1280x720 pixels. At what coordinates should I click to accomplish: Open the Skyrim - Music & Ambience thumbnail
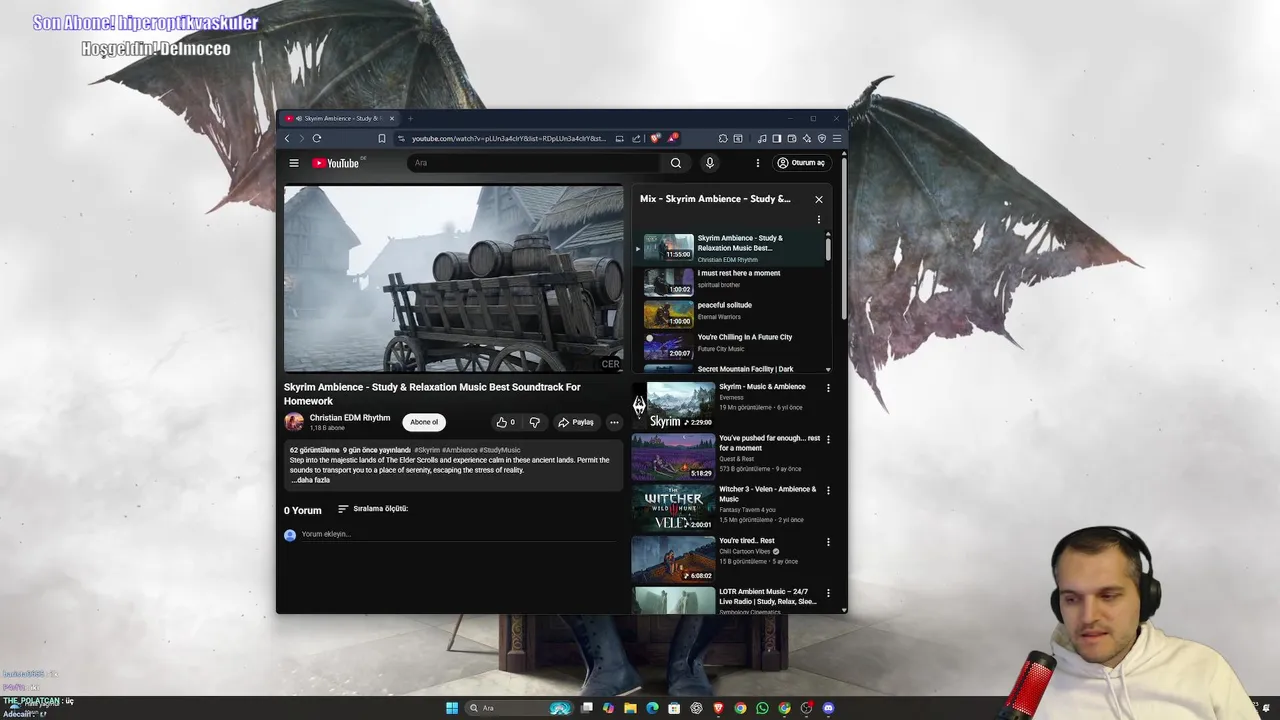[673, 405]
